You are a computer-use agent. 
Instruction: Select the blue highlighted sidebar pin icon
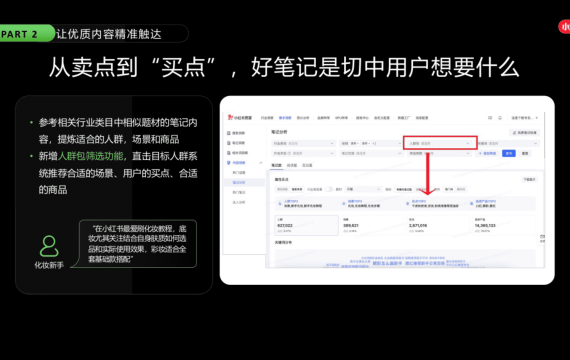229,163
